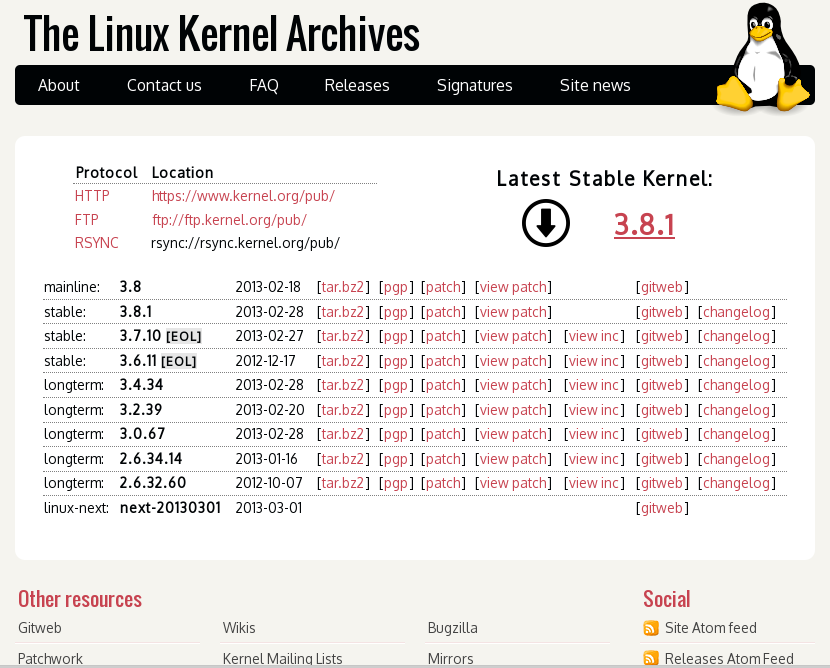
Task: Open pgp signature for 3.6.11
Action: 395,362
